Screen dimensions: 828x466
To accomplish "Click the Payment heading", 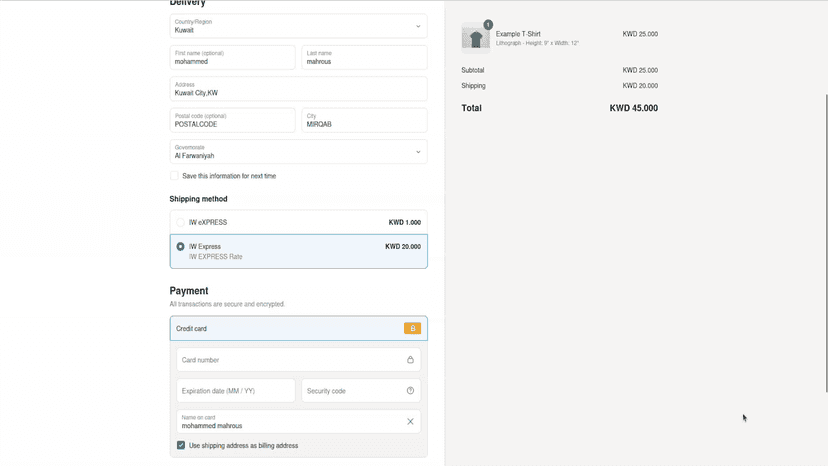I will pos(189,291).
